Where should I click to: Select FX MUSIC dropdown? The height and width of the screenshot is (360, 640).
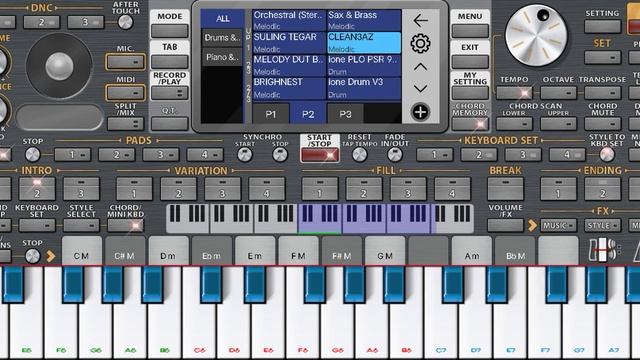pos(558,225)
